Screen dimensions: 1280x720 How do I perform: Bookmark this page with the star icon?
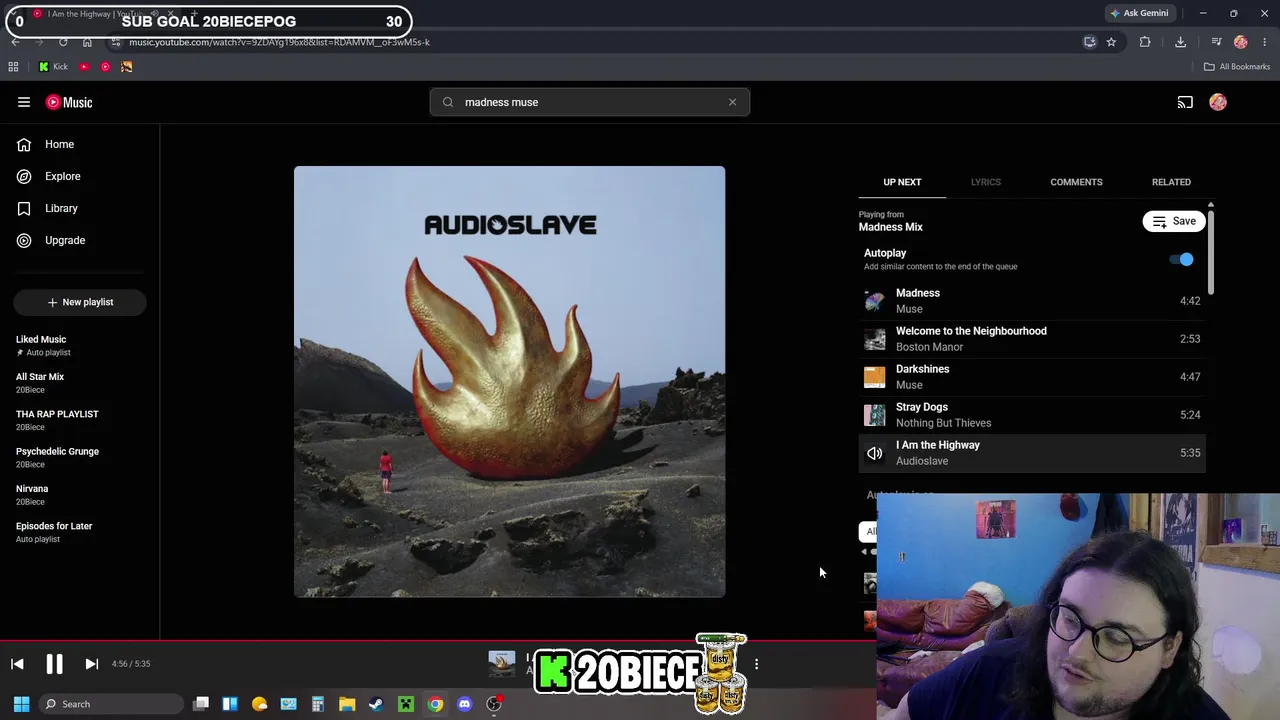point(1111,42)
